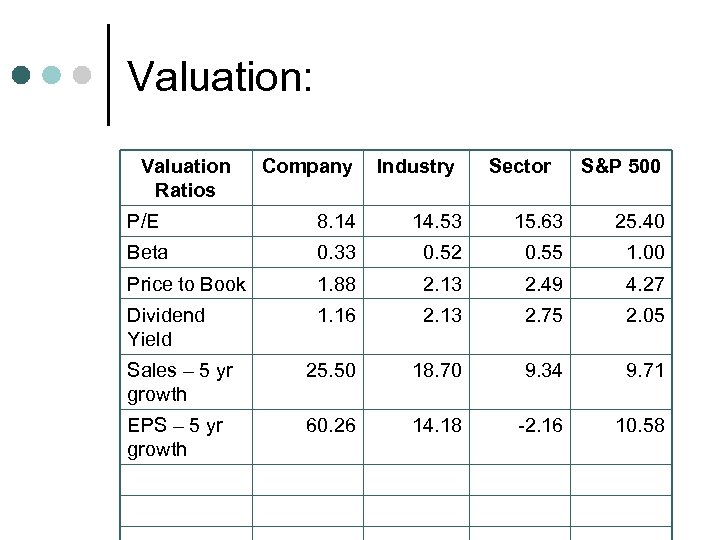720x540 pixels.
Task: Click the EPS – 5 yr growth label
Action: [177, 437]
